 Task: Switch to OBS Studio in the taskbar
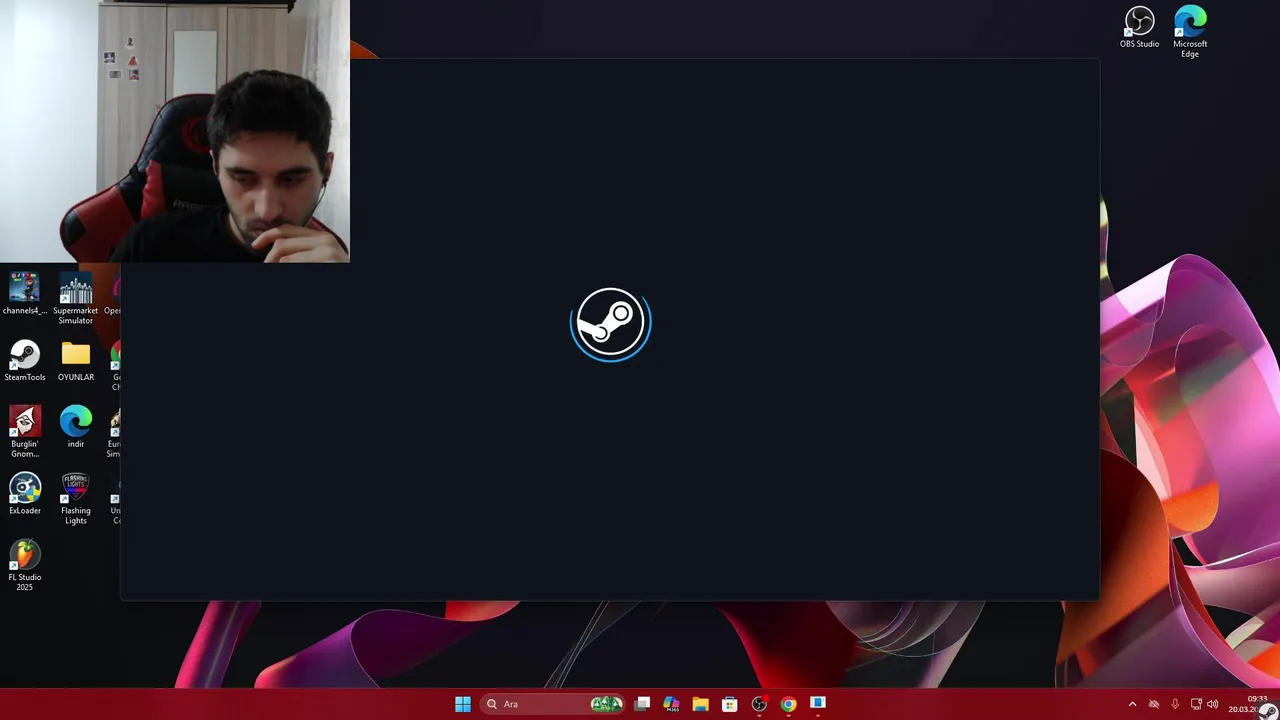(x=759, y=704)
